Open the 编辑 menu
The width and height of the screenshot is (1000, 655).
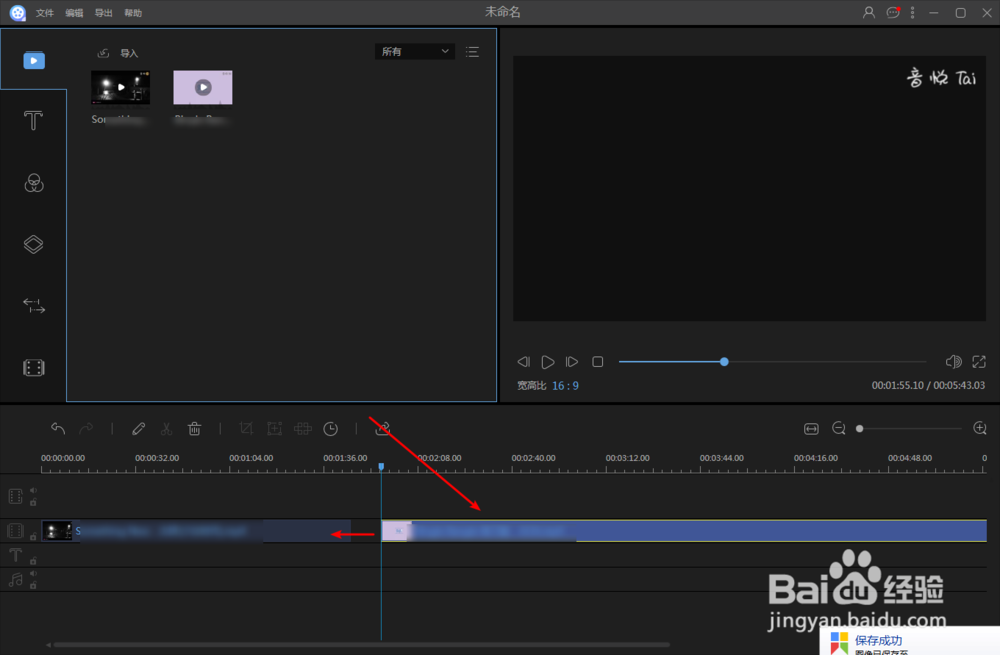coord(74,13)
